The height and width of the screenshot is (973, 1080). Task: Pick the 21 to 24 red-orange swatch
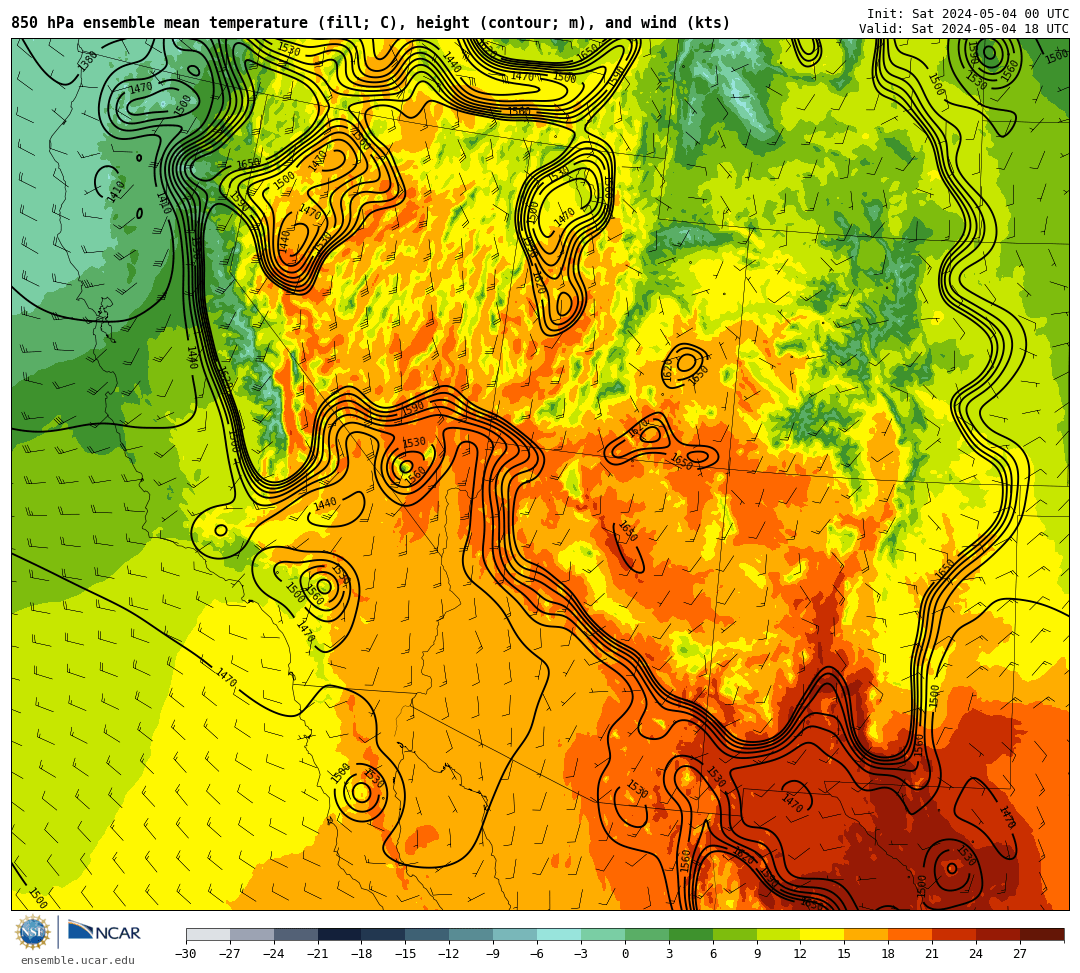[955, 934]
